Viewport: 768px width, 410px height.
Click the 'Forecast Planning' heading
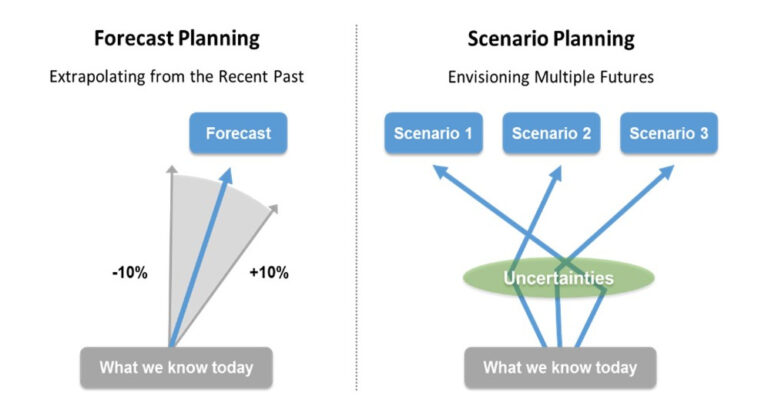pos(177,39)
